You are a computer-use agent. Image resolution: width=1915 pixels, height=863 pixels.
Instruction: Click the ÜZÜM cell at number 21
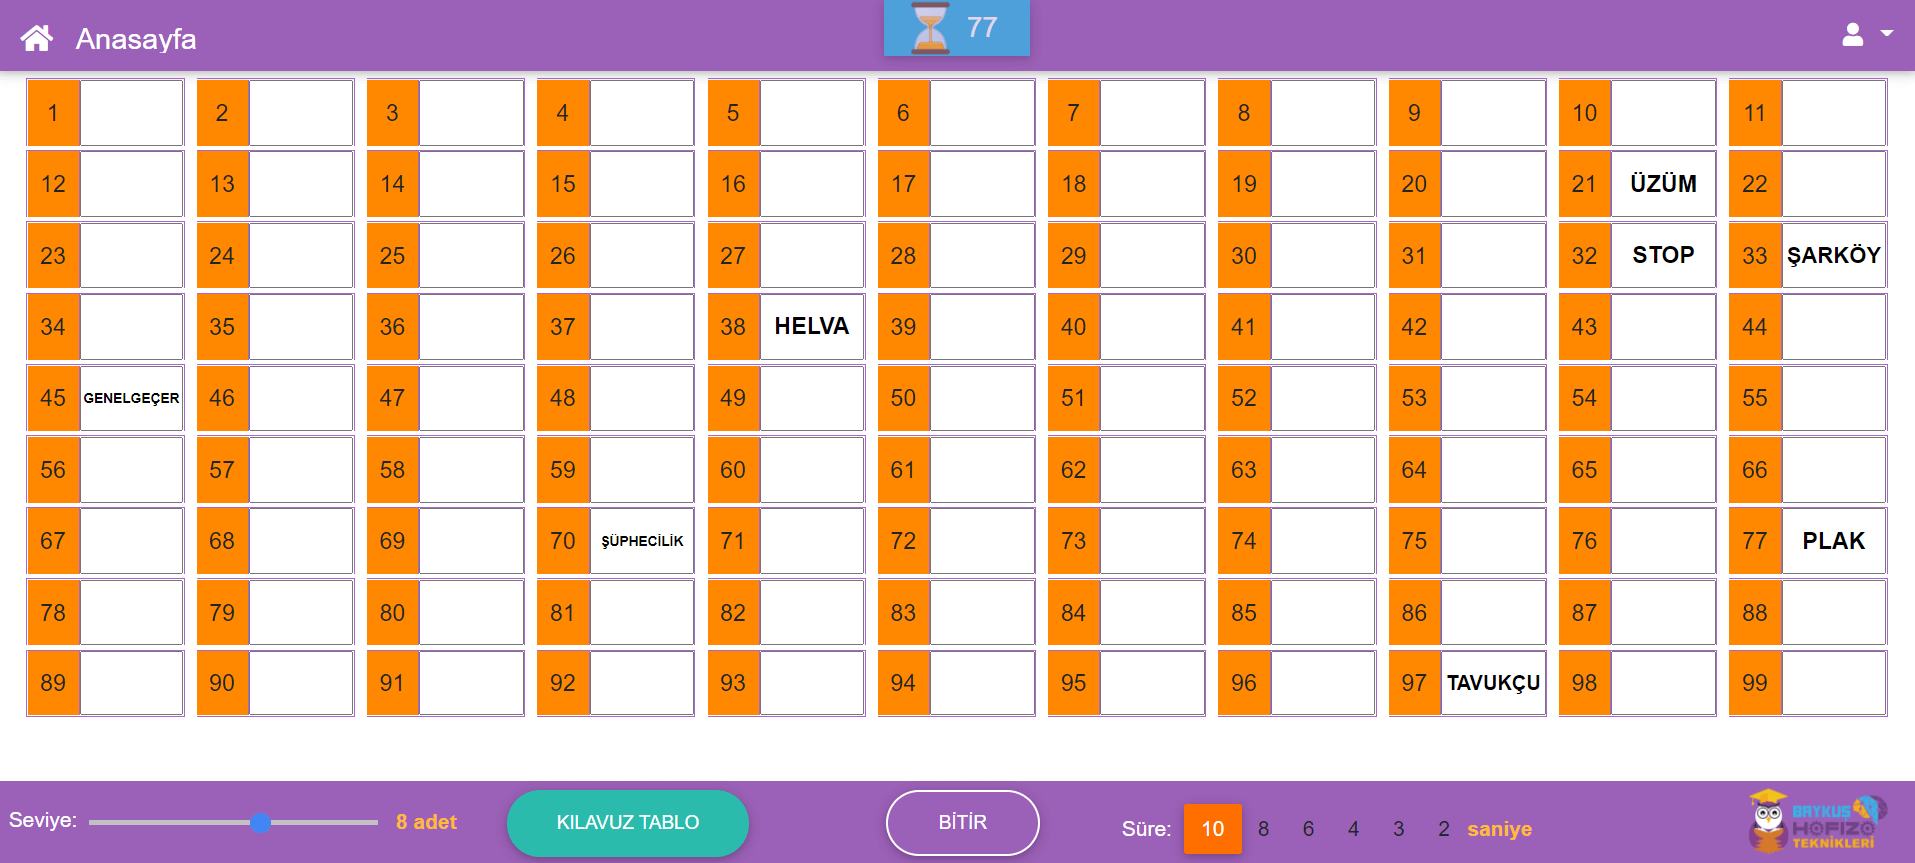[1662, 184]
